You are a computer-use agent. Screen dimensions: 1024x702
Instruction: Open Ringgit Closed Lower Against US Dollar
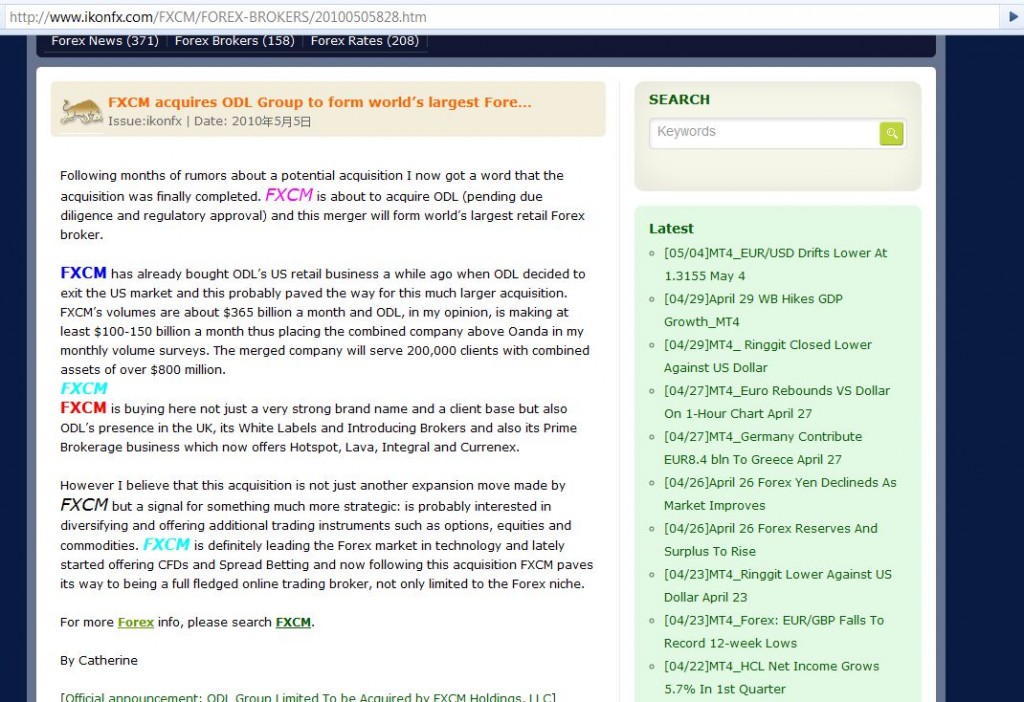(x=767, y=356)
